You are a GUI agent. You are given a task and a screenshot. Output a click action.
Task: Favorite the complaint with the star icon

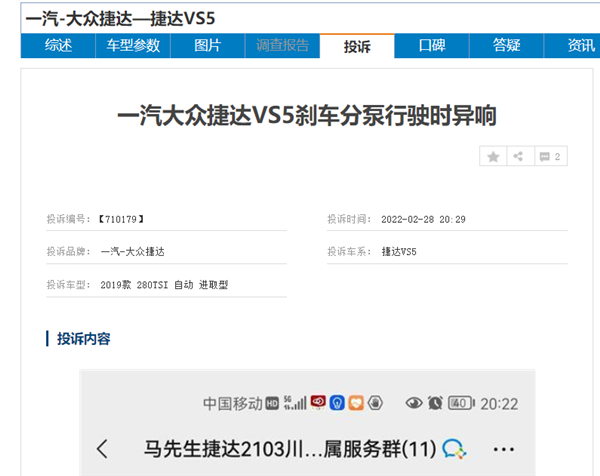[x=493, y=156]
